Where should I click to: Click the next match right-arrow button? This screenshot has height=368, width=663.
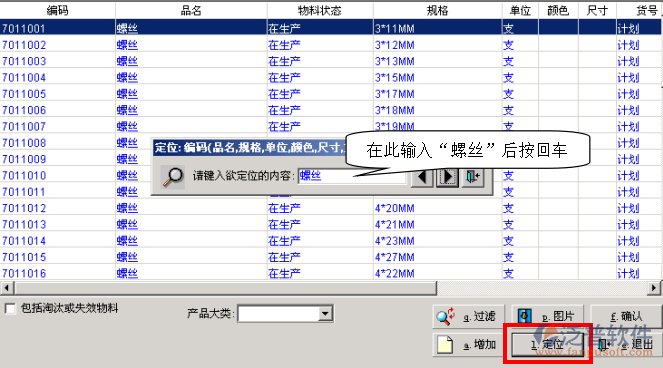tap(447, 176)
